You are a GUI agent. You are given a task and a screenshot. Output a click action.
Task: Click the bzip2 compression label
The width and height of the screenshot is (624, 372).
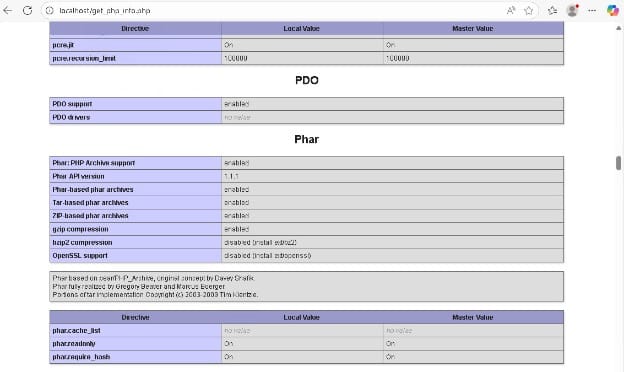pyautogui.click(x=82, y=243)
